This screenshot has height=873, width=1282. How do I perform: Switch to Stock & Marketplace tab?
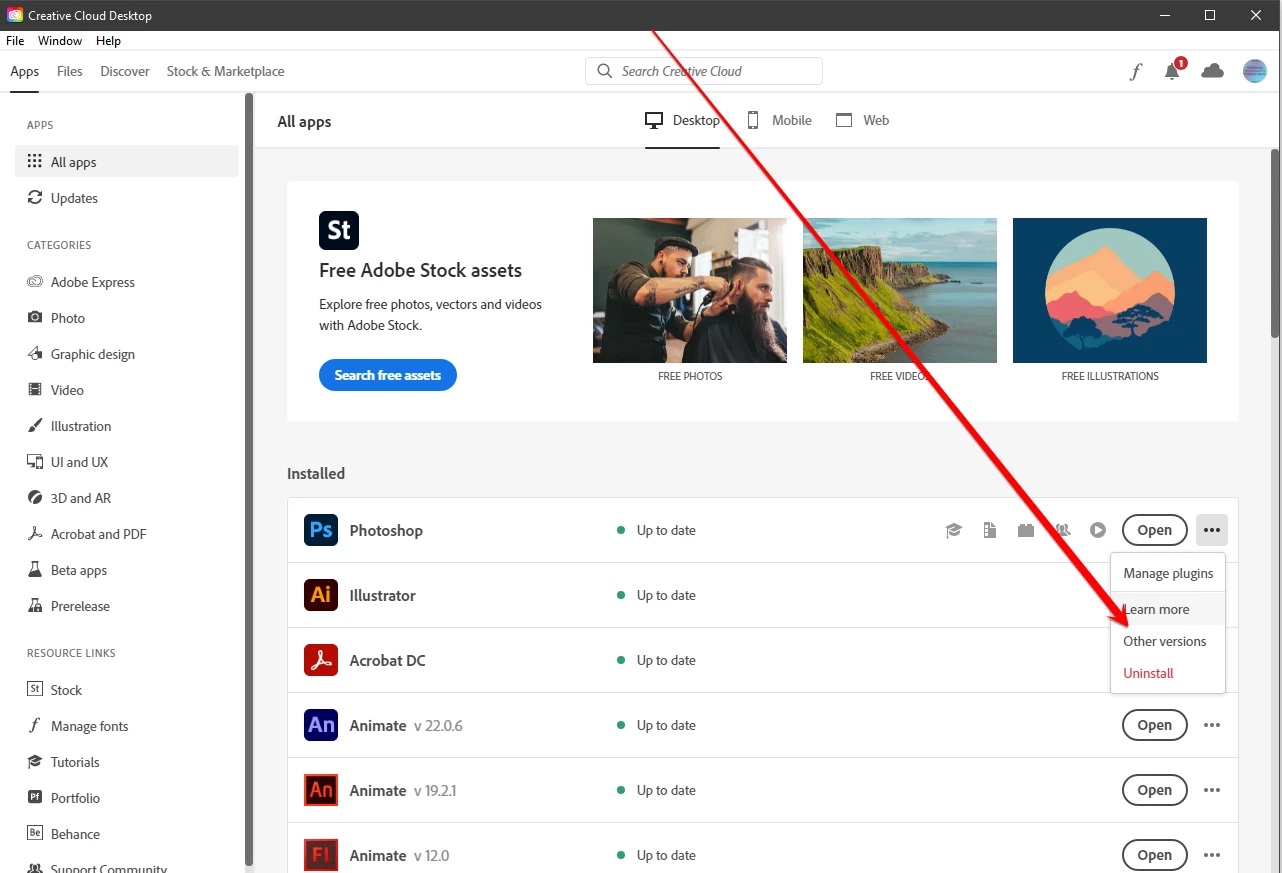(x=225, y=71)
